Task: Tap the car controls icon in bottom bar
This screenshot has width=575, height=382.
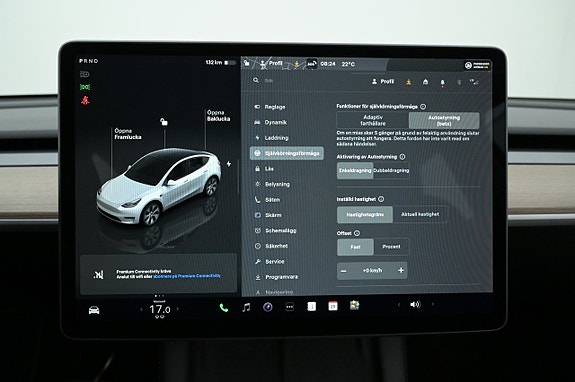Action: 94,311
